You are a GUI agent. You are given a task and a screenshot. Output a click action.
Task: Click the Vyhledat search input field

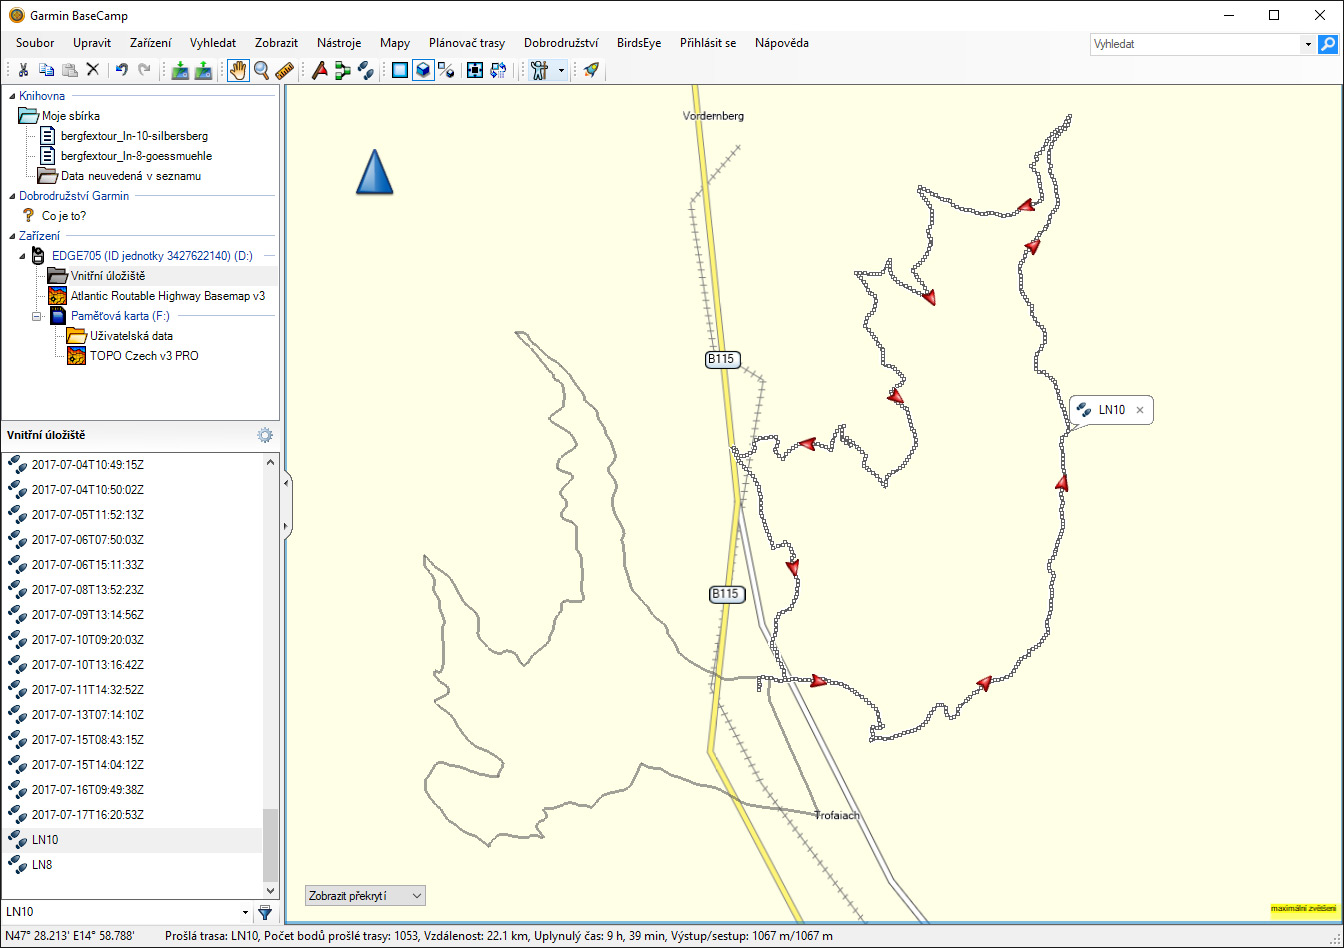(1195, 44)
